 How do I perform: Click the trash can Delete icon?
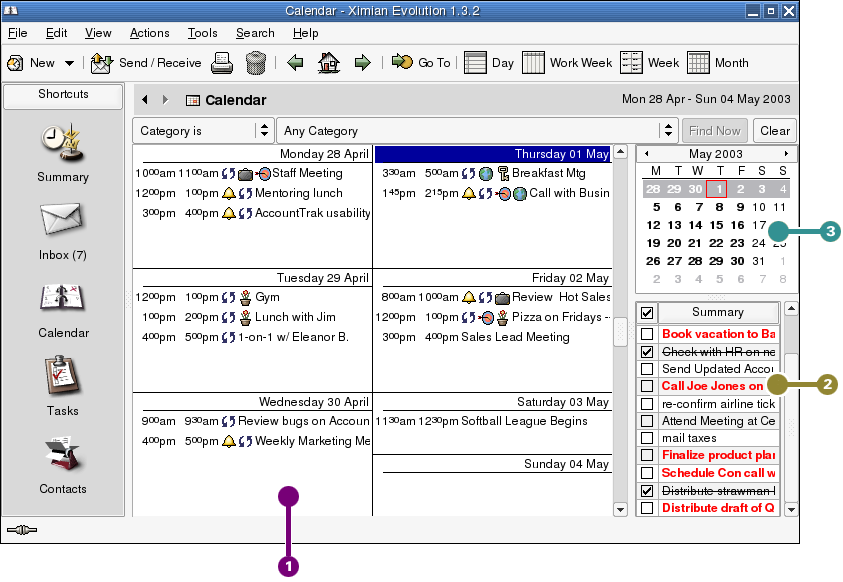click(256, 63)
